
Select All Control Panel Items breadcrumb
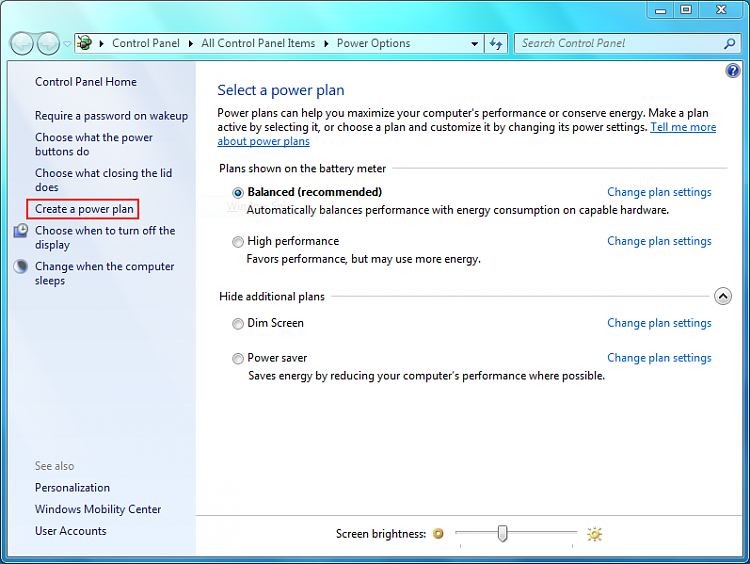coord(258,43)
